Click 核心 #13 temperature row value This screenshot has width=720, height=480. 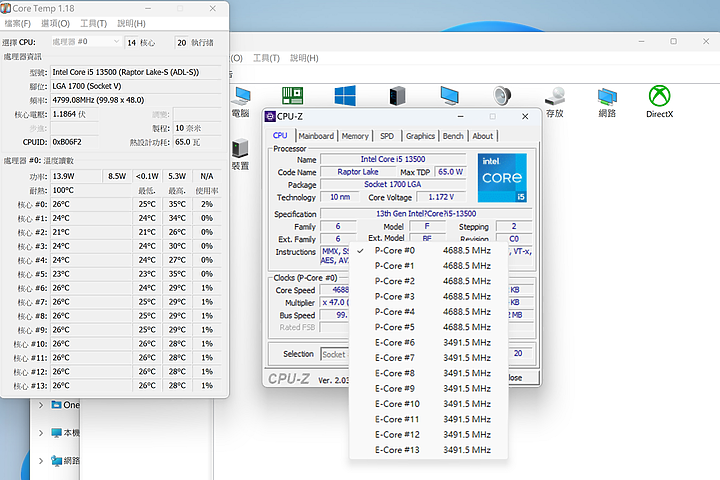pyautogui.click(x=91, y=386)
